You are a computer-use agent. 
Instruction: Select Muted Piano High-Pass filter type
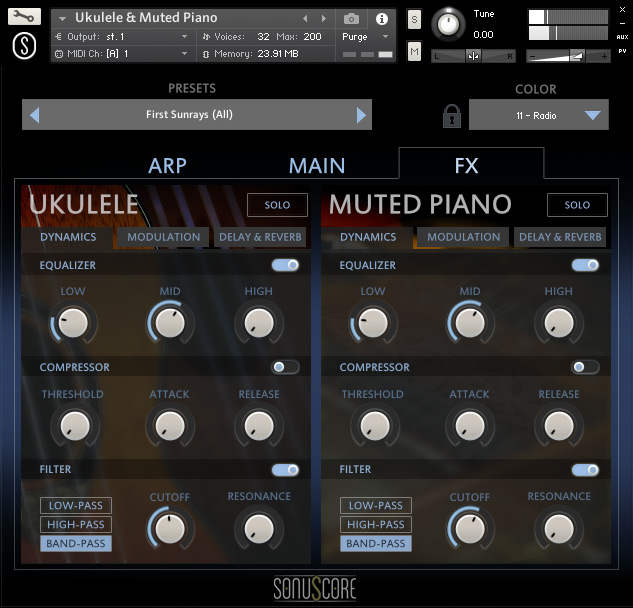click(376, 524)
